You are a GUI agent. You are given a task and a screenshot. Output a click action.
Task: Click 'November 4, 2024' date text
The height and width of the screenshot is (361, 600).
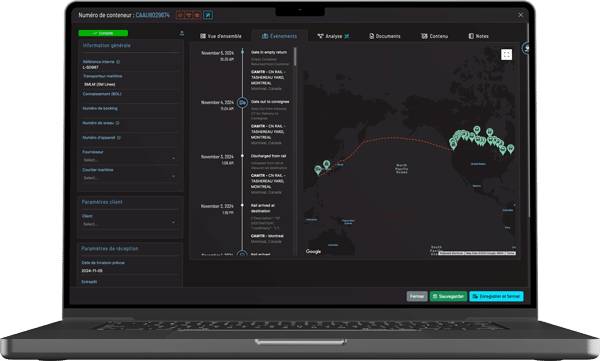coord(217,102)
